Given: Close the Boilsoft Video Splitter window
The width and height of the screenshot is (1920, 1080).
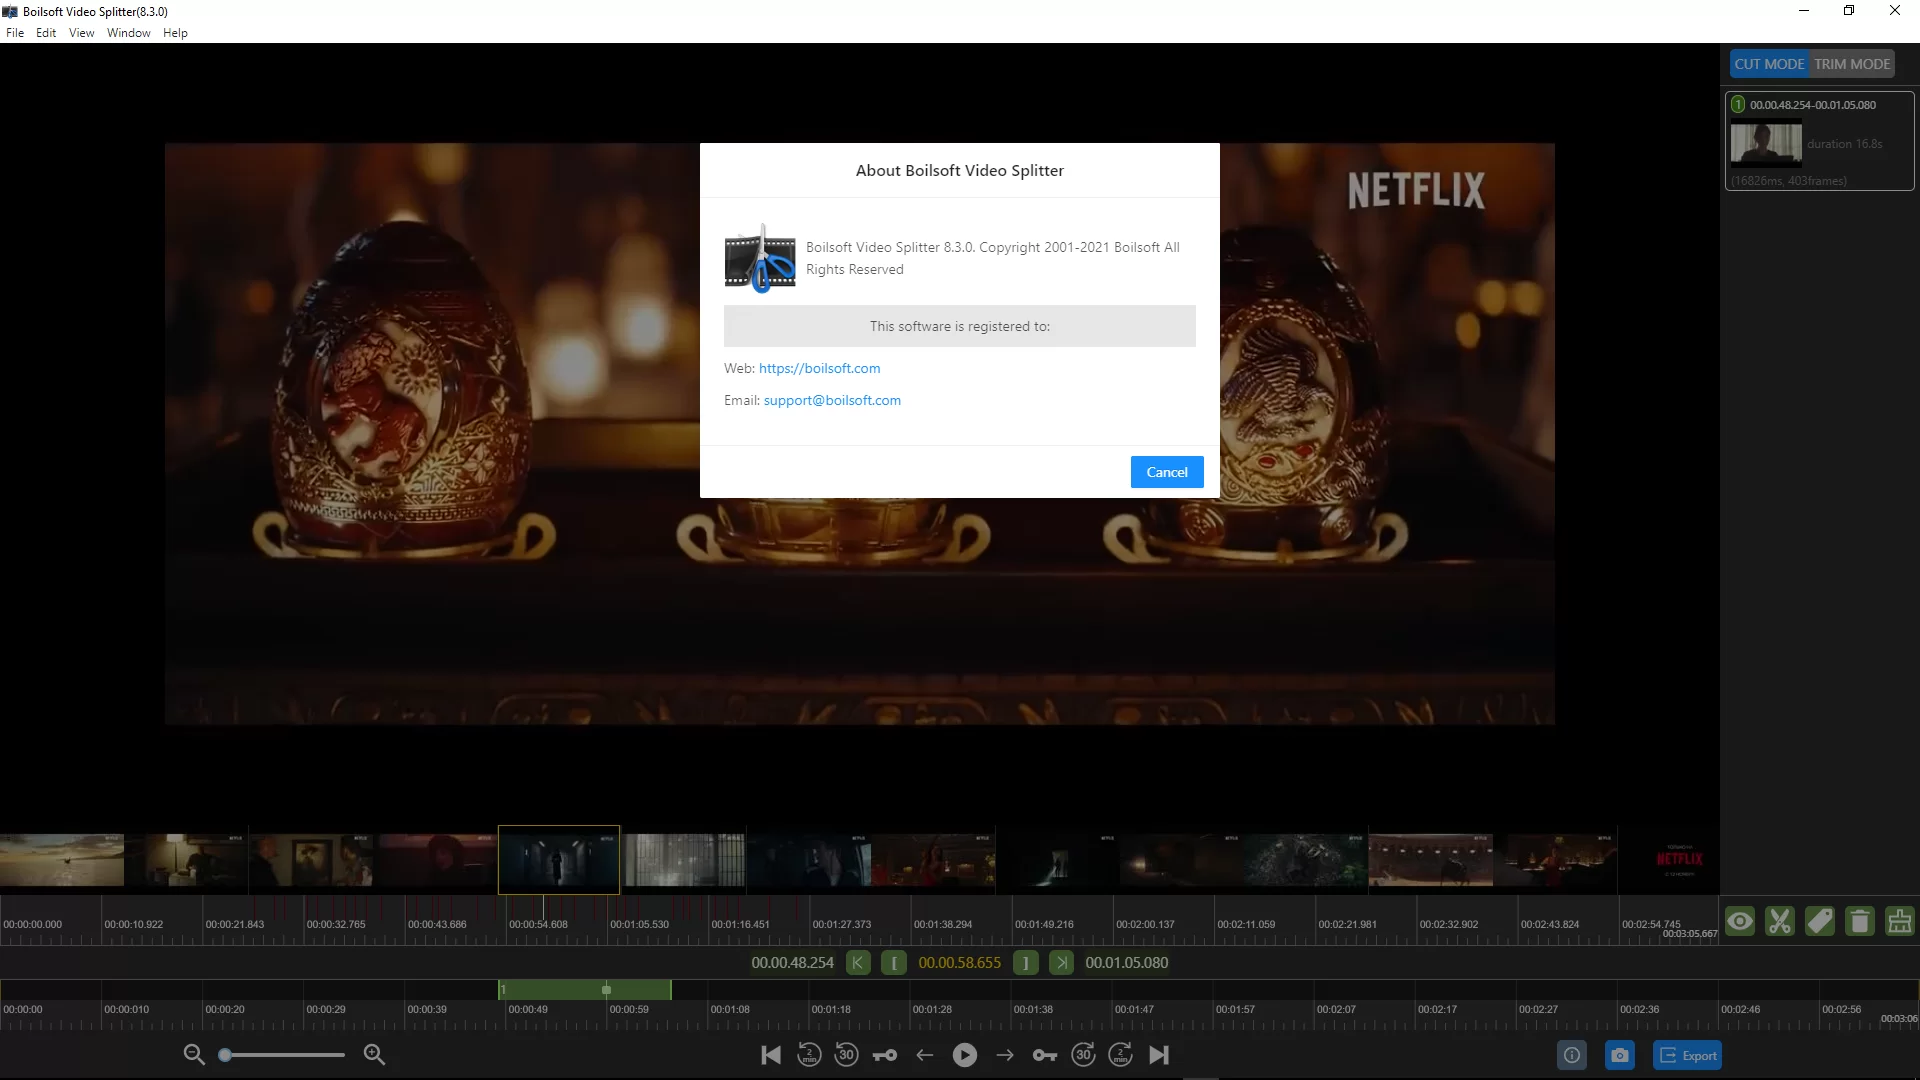Looking at the screenshot, I should click(1895, 11).
